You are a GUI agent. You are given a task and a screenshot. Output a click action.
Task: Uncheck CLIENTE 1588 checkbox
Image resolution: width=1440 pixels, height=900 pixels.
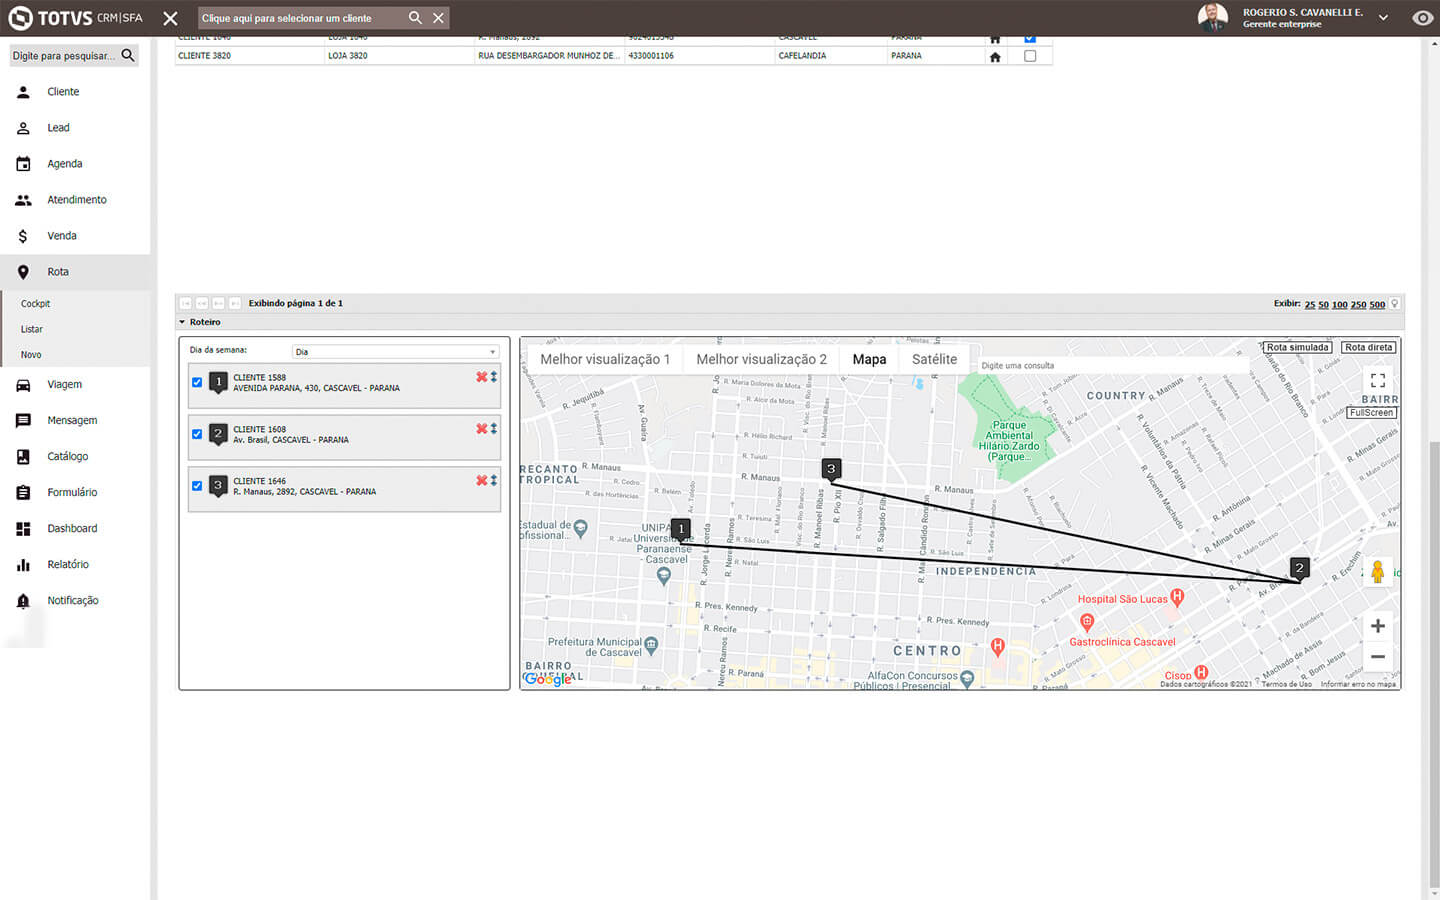[197, 382]
